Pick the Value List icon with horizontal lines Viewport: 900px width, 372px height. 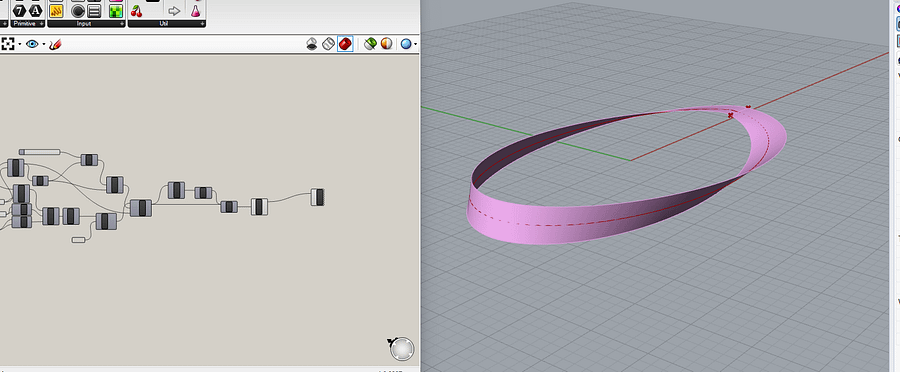coord(95,11)
